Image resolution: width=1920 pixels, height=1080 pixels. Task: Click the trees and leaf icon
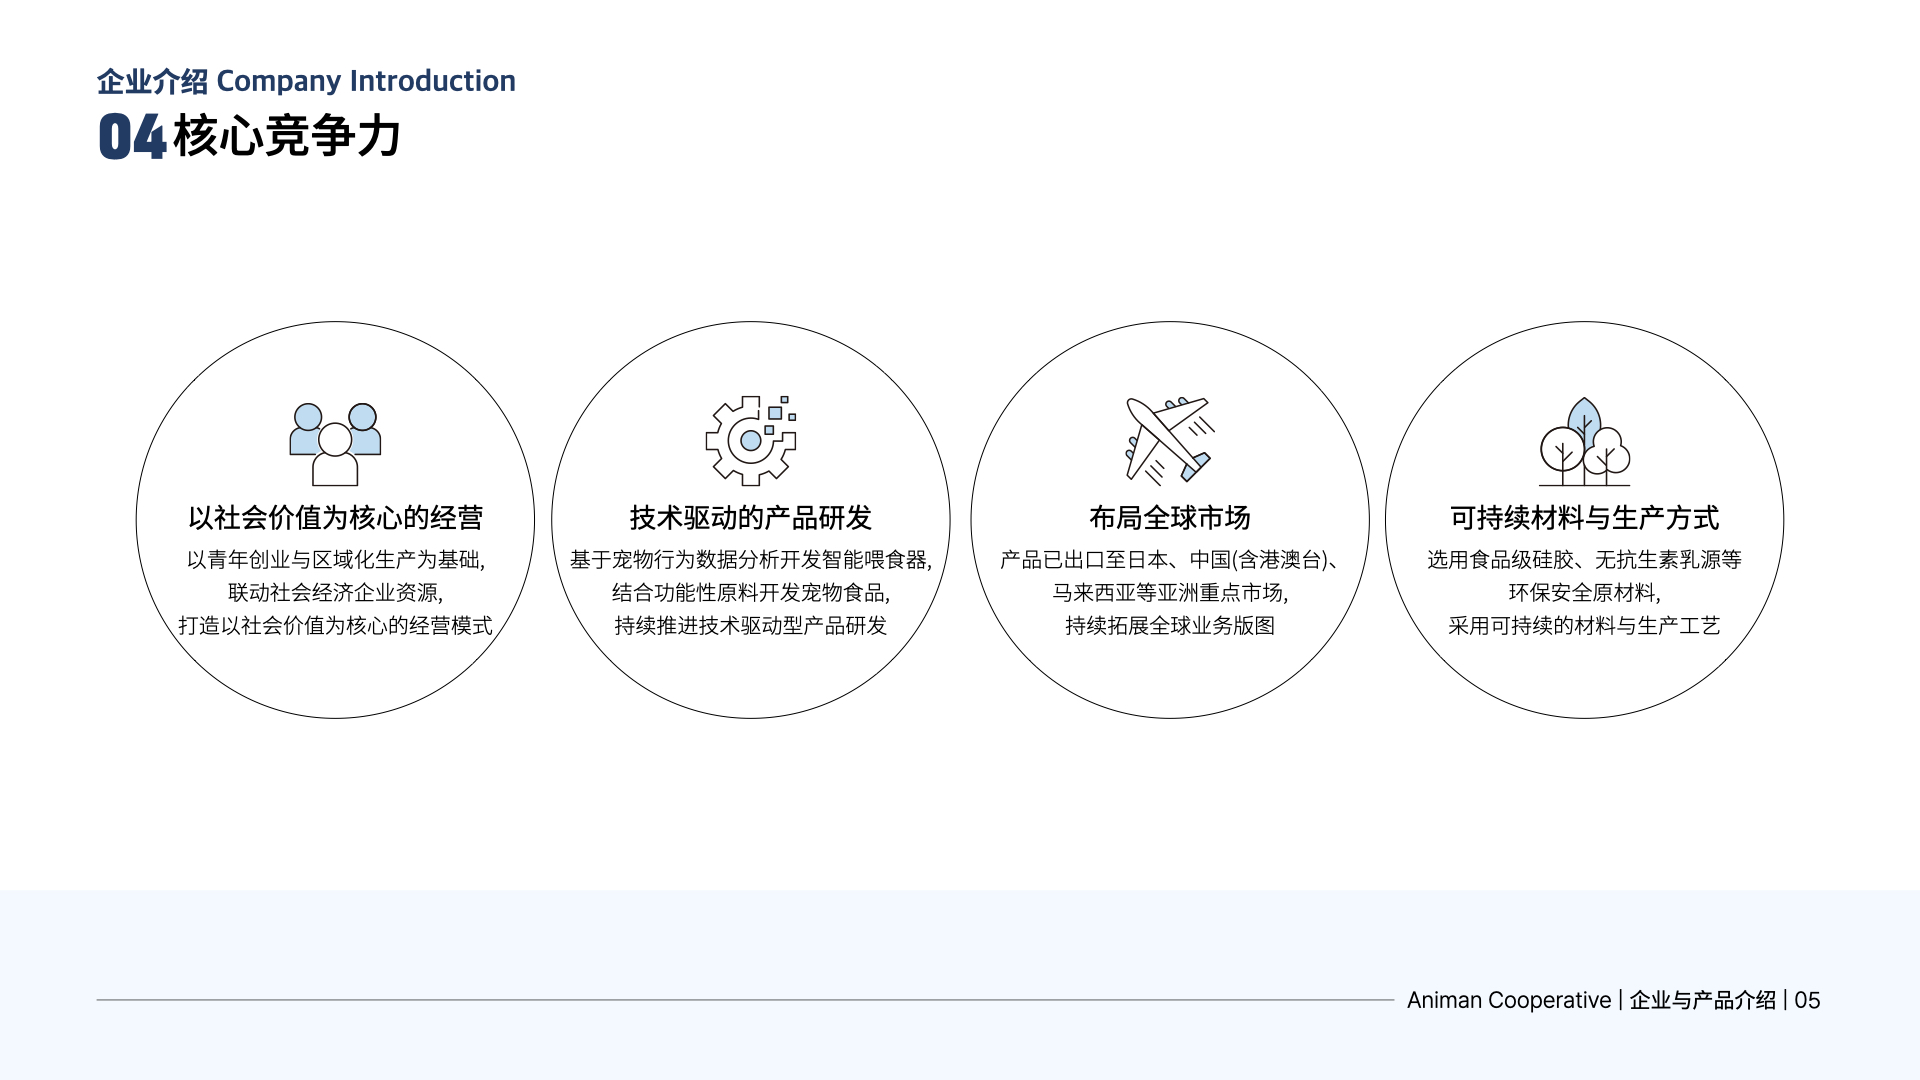1584,442
